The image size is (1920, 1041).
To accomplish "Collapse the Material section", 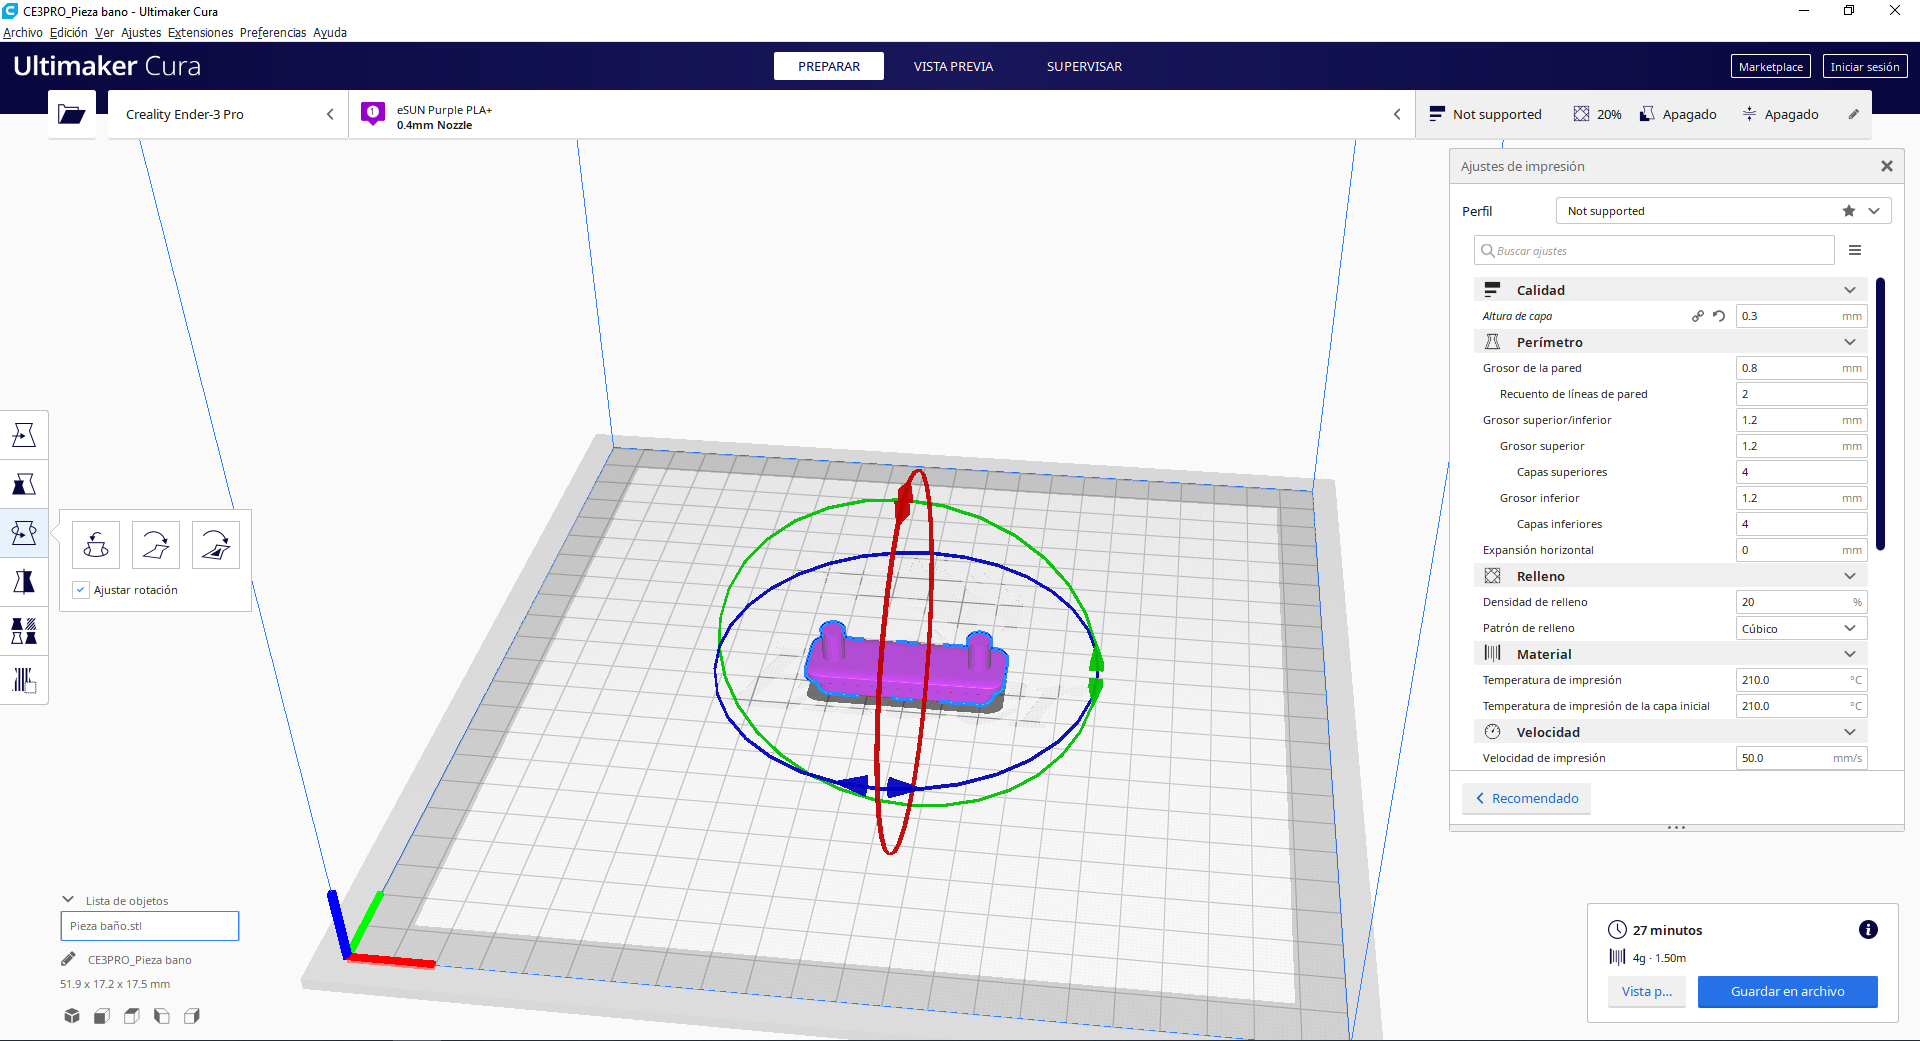I will [x=1850, y=654].
